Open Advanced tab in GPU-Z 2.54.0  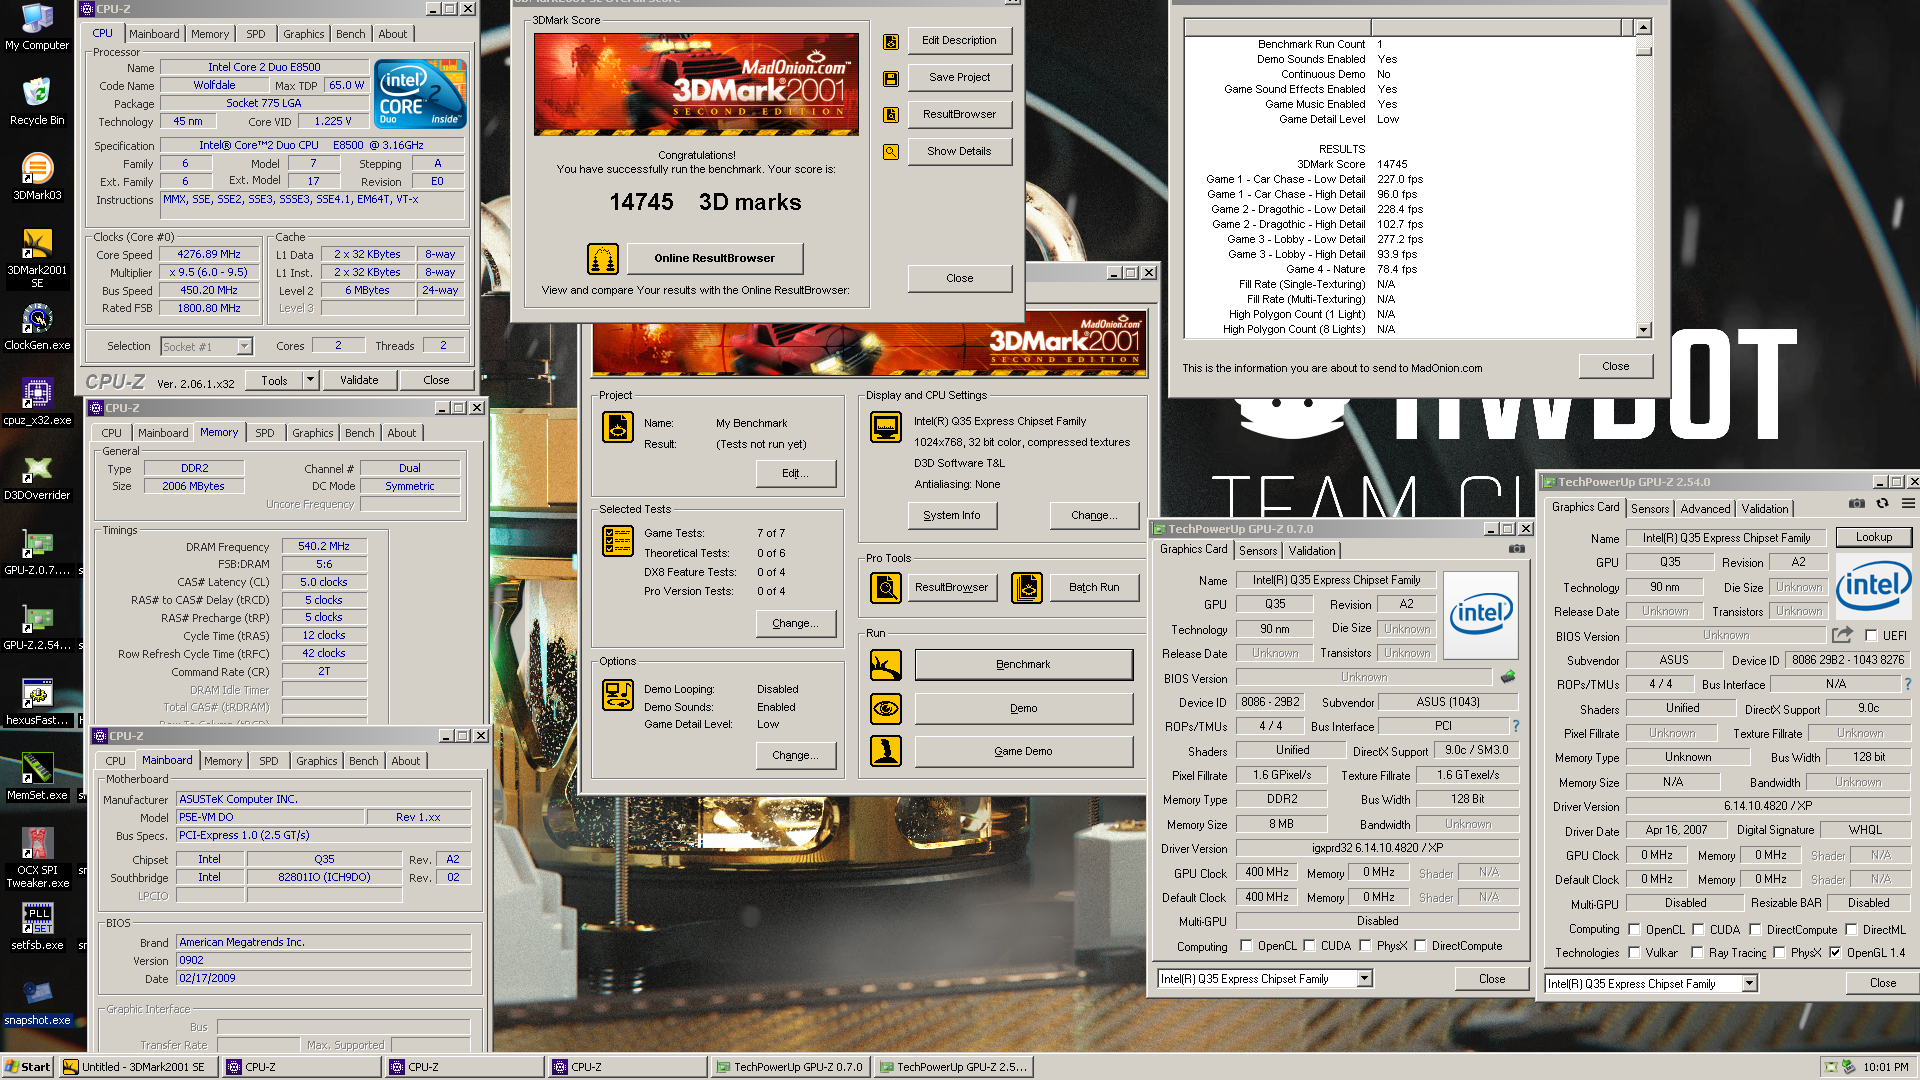pyautogui.click(x=1705, y=509)
